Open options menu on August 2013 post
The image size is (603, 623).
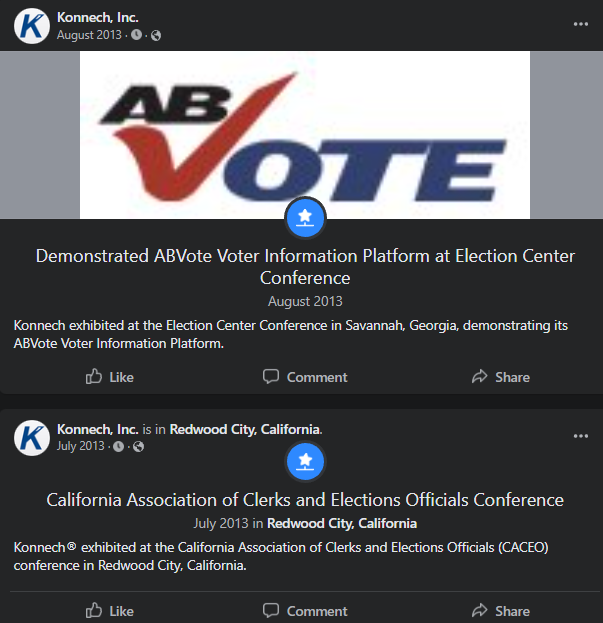pyautogui.click(x=580, y=24)
